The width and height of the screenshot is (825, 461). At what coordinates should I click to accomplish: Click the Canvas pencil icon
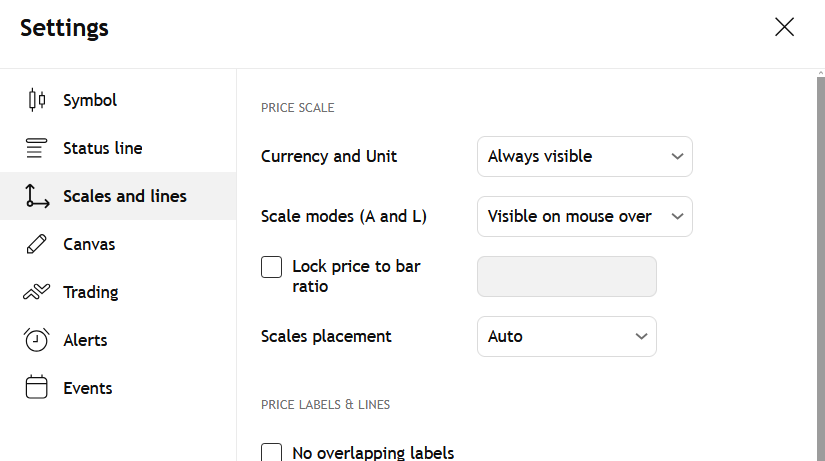tap(37, 244)
